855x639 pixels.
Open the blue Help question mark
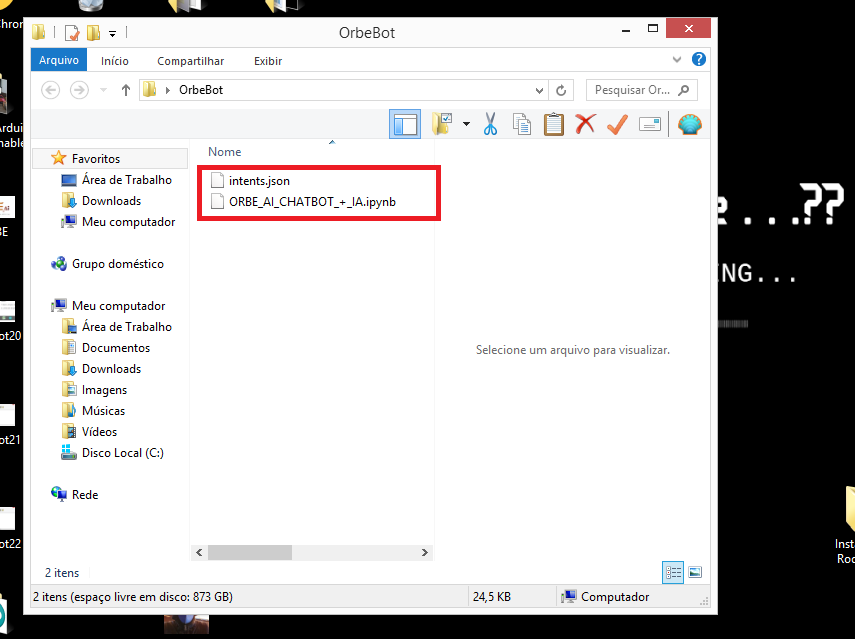click(699, 59)
